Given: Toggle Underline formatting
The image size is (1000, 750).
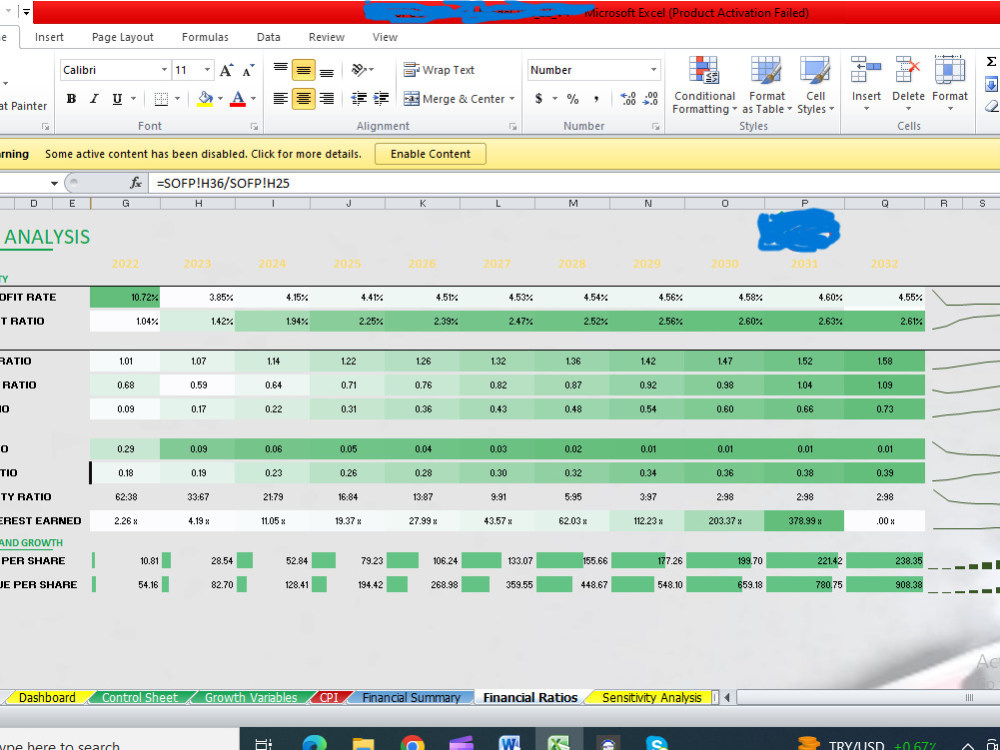Looking at the screenshot, I should [x=117, y=99].
